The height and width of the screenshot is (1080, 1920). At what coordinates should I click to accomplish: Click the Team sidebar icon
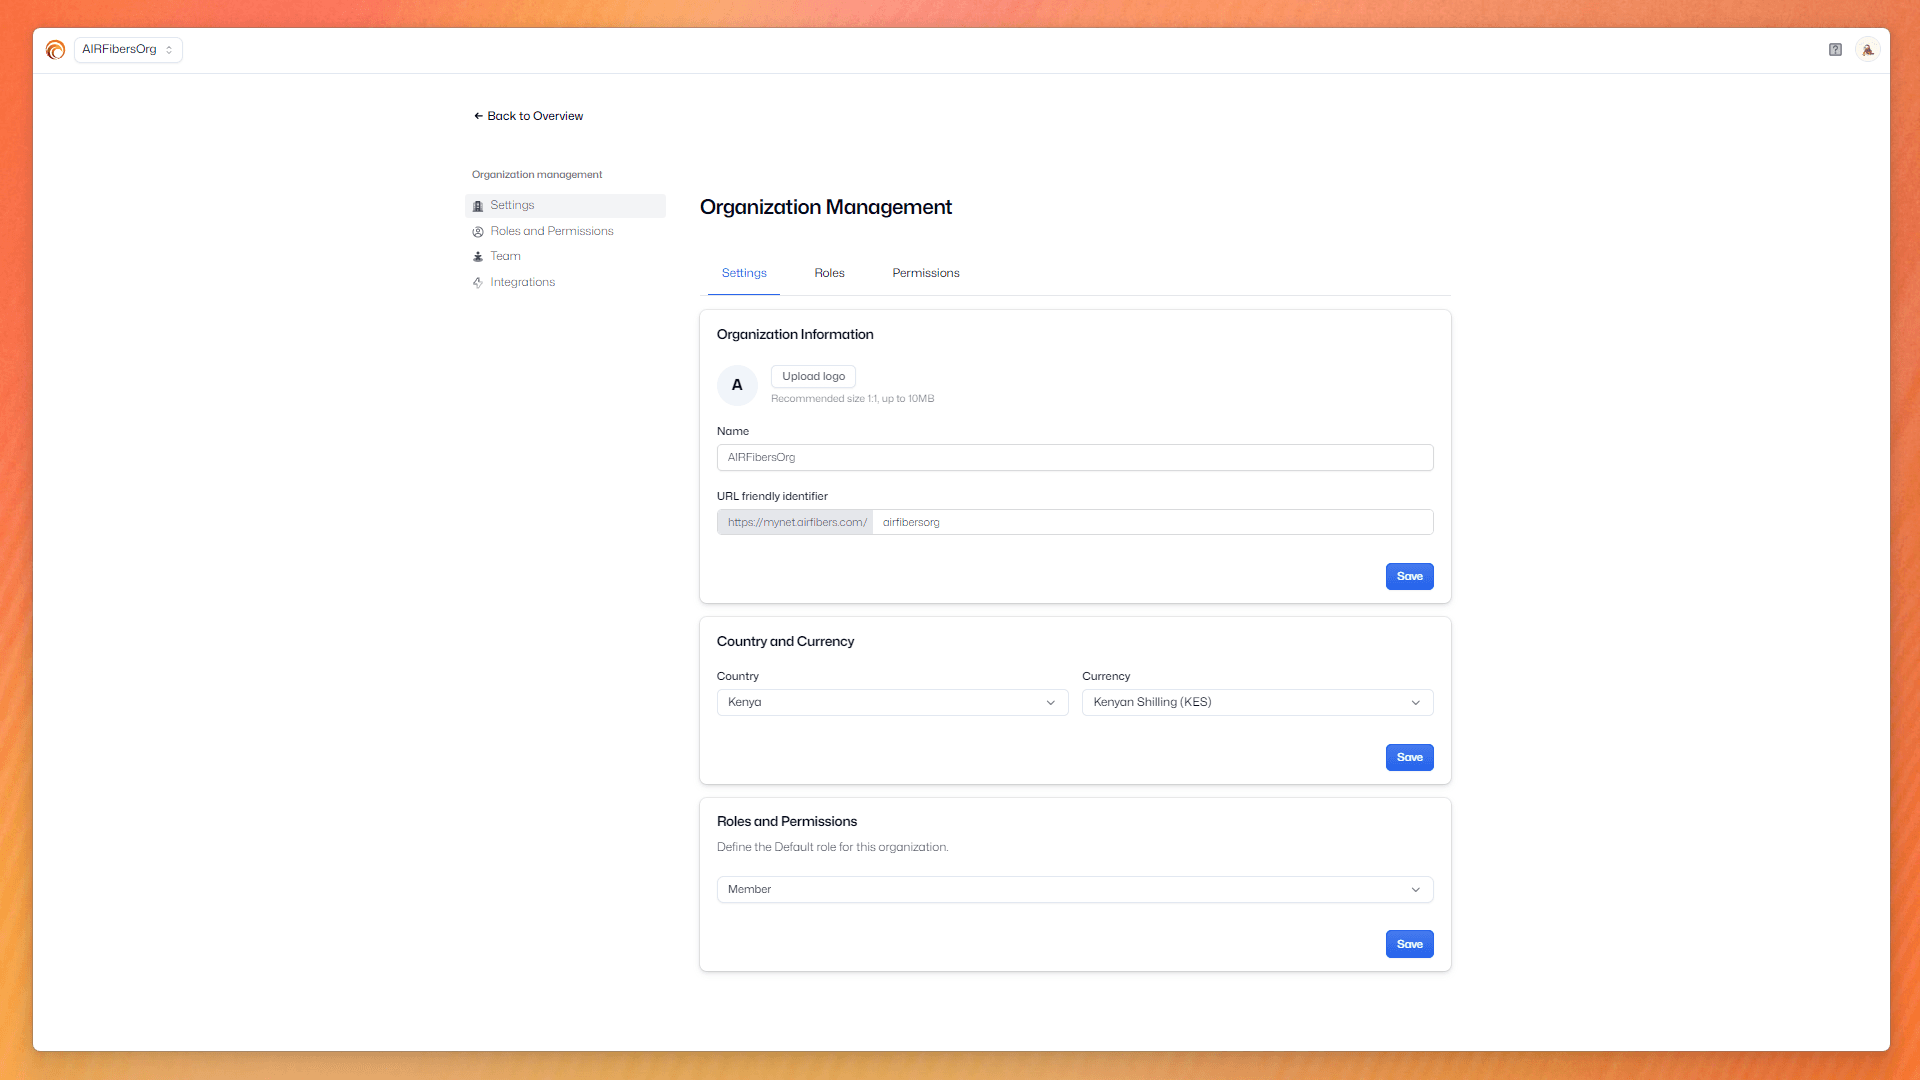(x=478, y=257)
